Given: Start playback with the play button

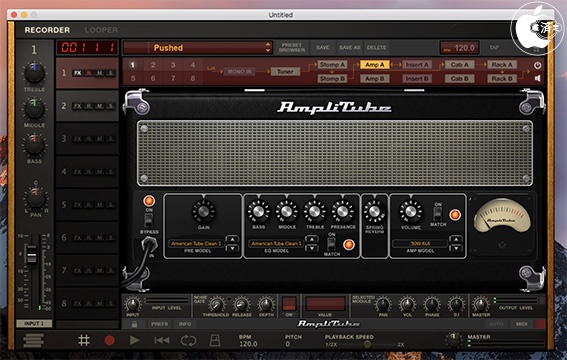Looking at the screenshot, I should [x=134, y=340].
